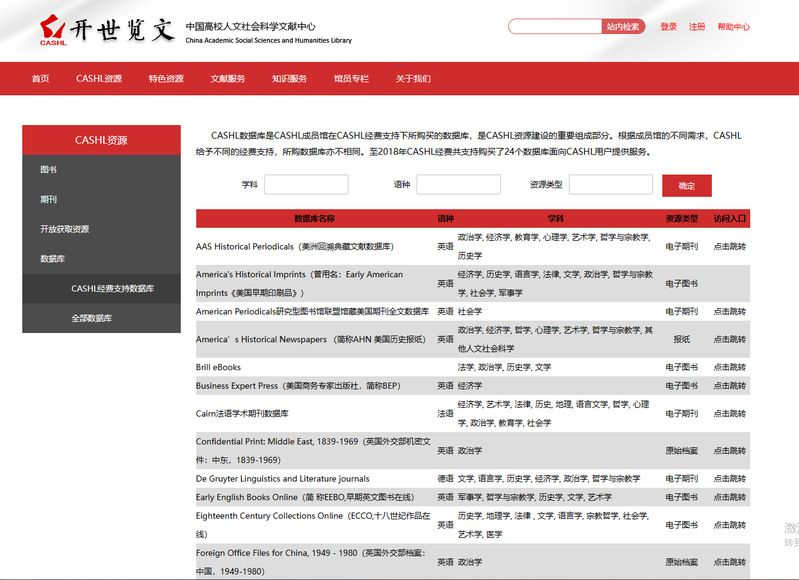Focus the site search input box
This screenshot has height=580, width=799.
coord(554,27)
